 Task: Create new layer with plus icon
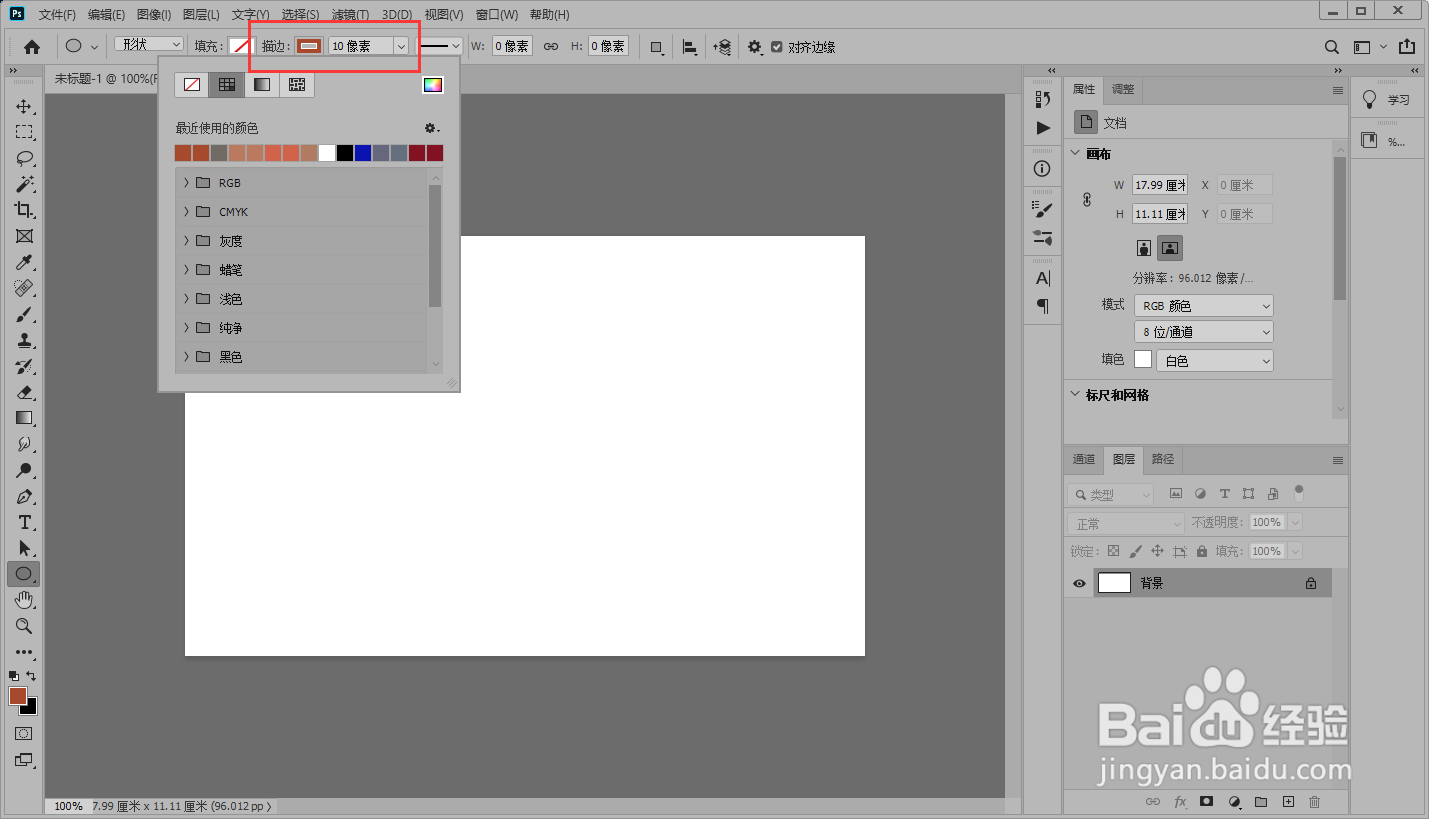(1288, 802)
